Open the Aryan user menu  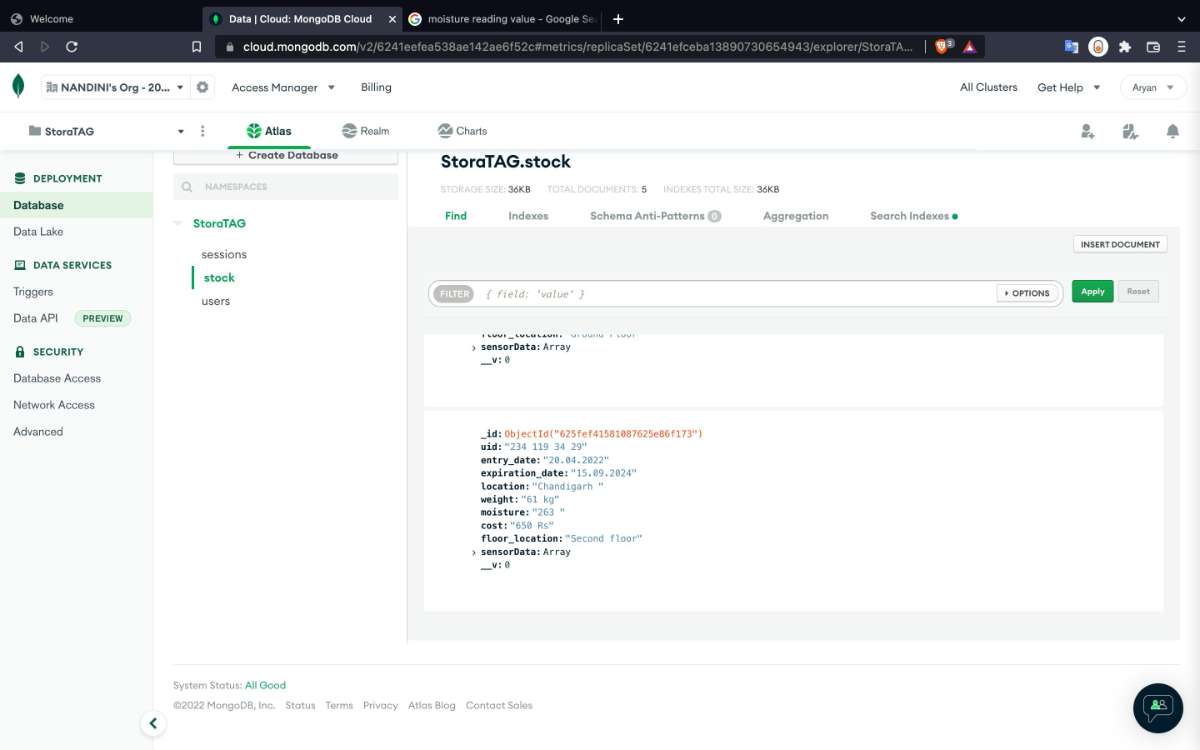click(1153, 88)
